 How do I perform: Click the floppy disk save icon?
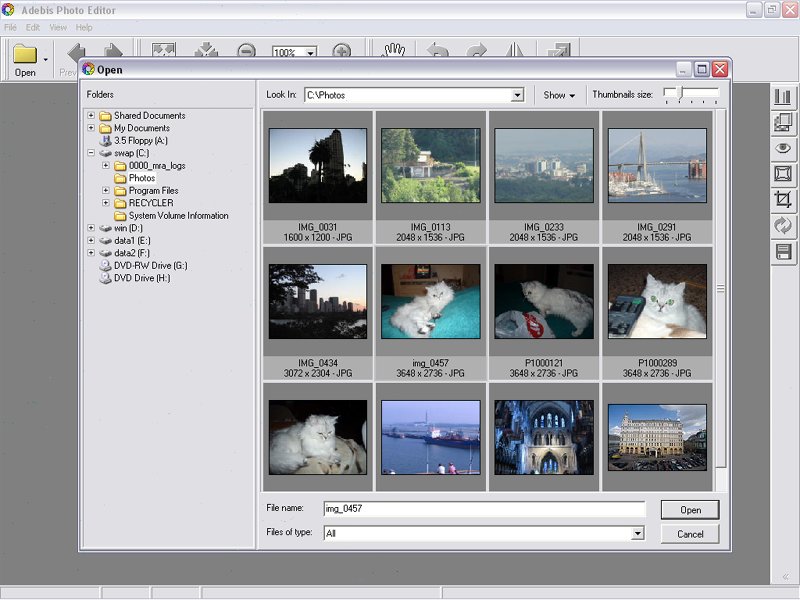coord(783,252)
